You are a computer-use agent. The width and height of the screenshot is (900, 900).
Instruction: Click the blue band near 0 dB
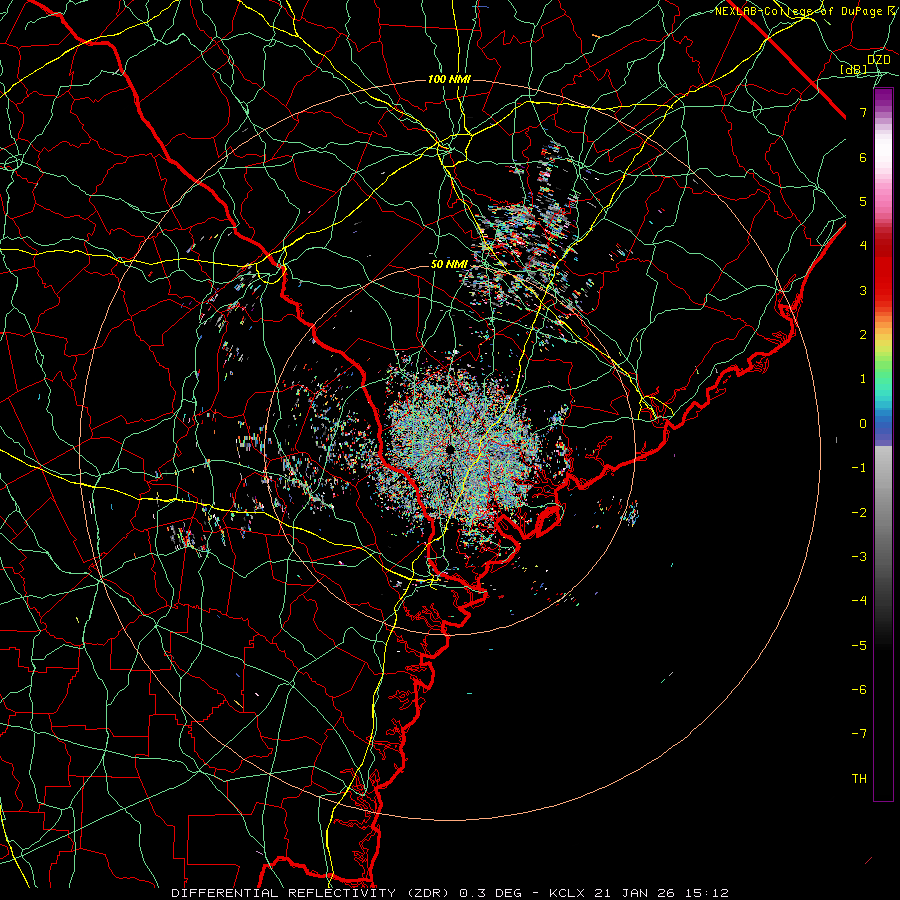coord(883,425)
